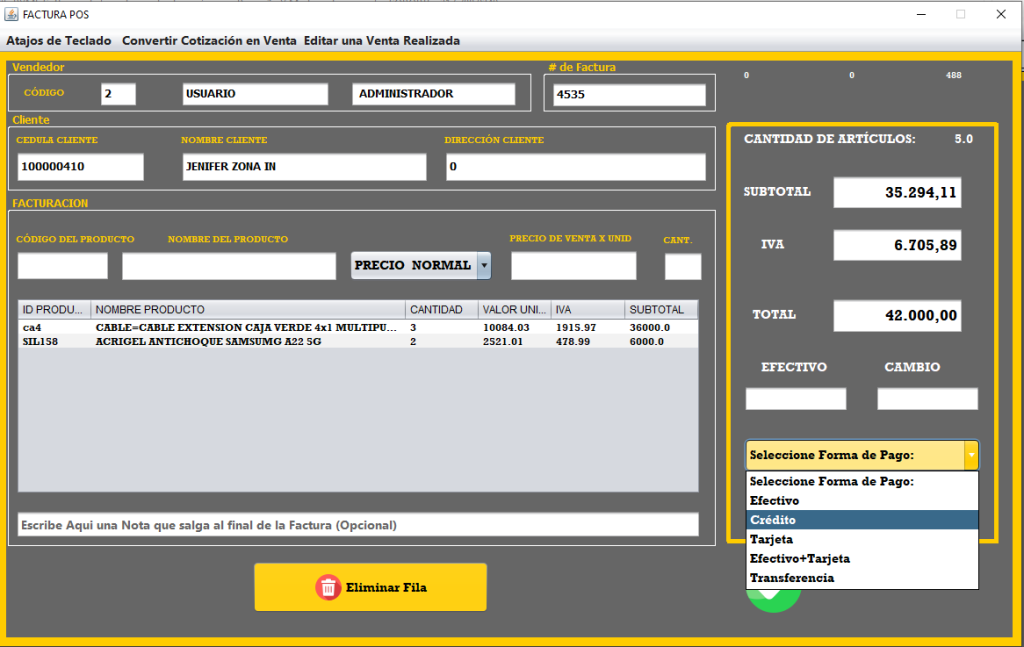The height and width of the screenshot is (647, 1024).
Task: Open Atajos de Teclado menu
Action: [59, 41]
